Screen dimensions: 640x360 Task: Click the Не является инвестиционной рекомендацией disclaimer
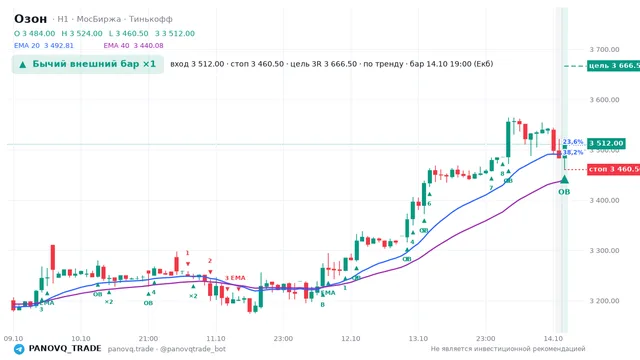(508, 349)
